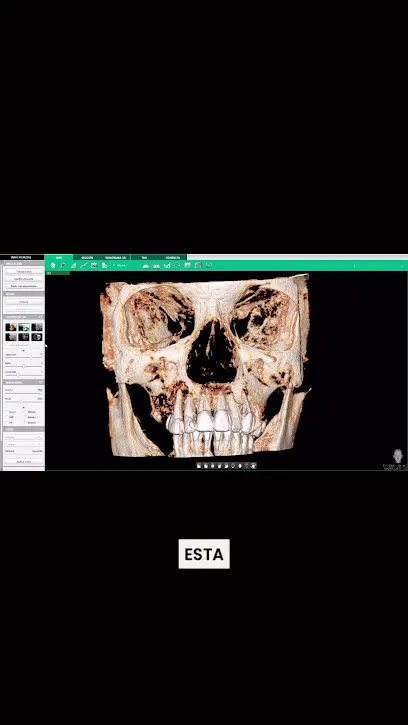Adjust the Nivel window level slider
The height and width of the screenshot is (725, 408).
click(x=24, y=402)
